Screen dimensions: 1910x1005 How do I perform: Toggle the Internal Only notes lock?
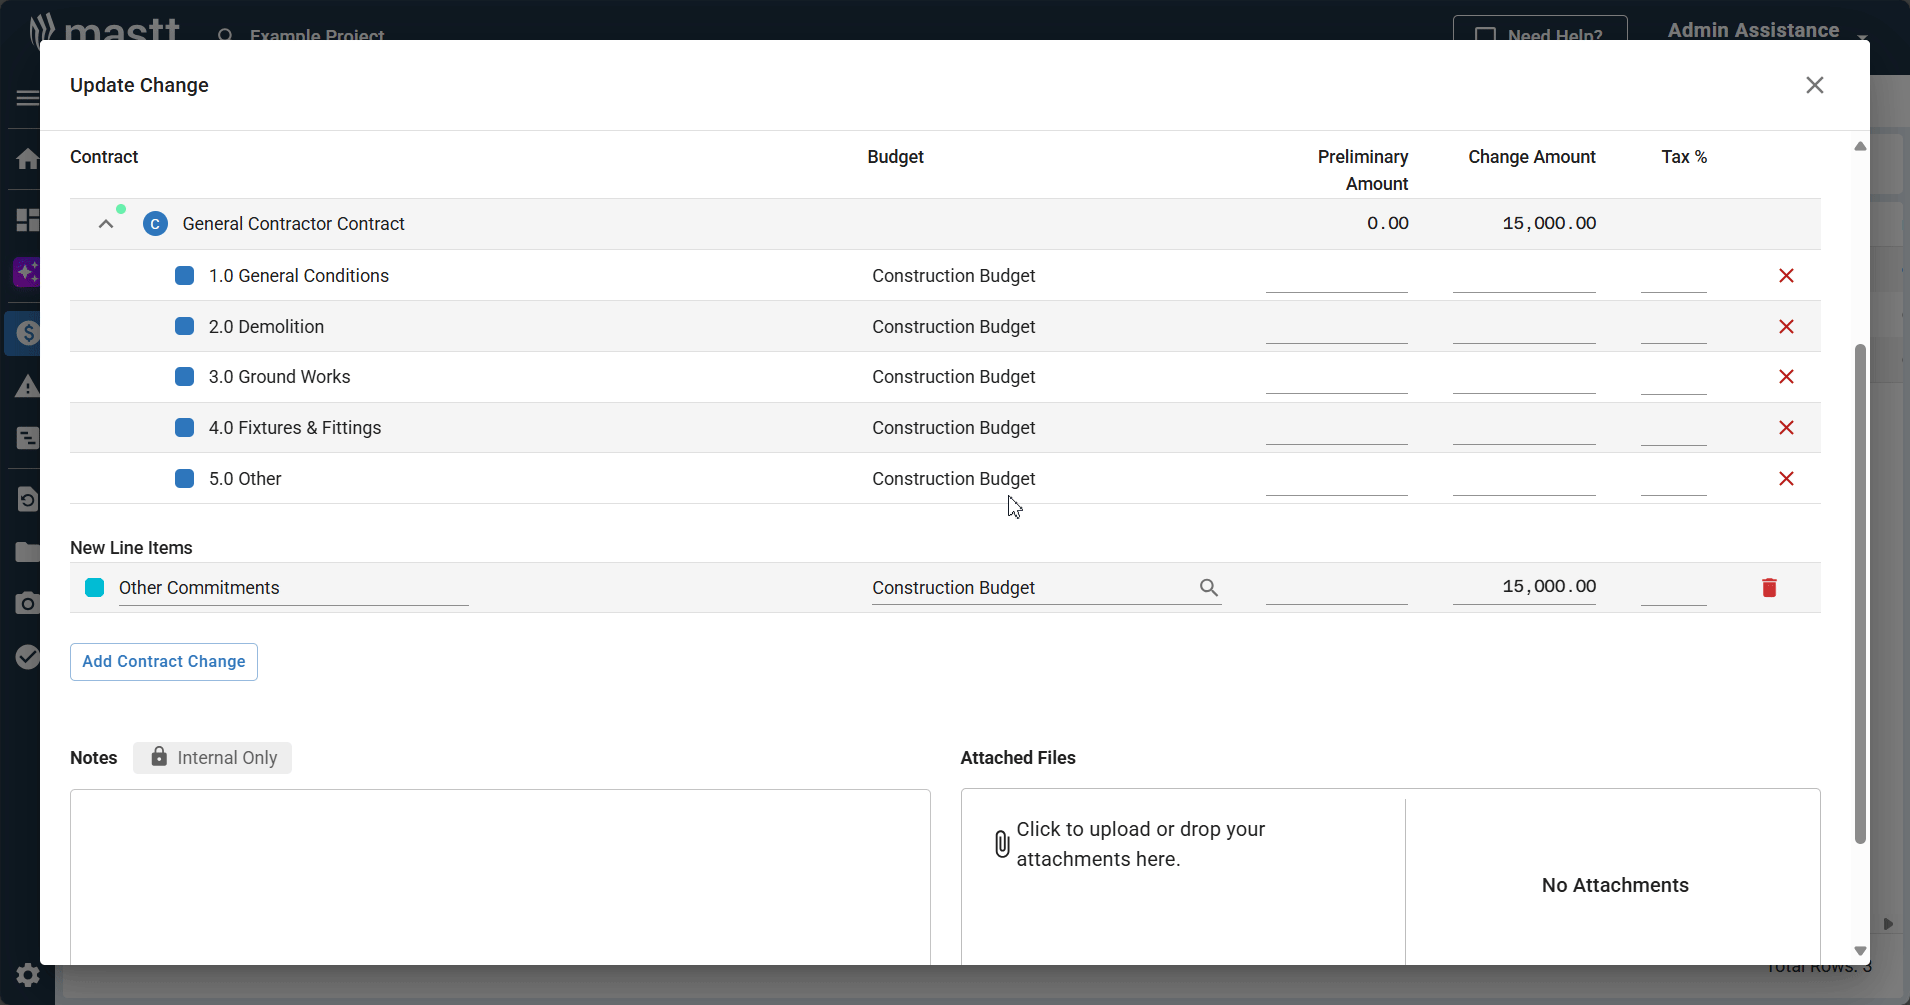point(212,758)
